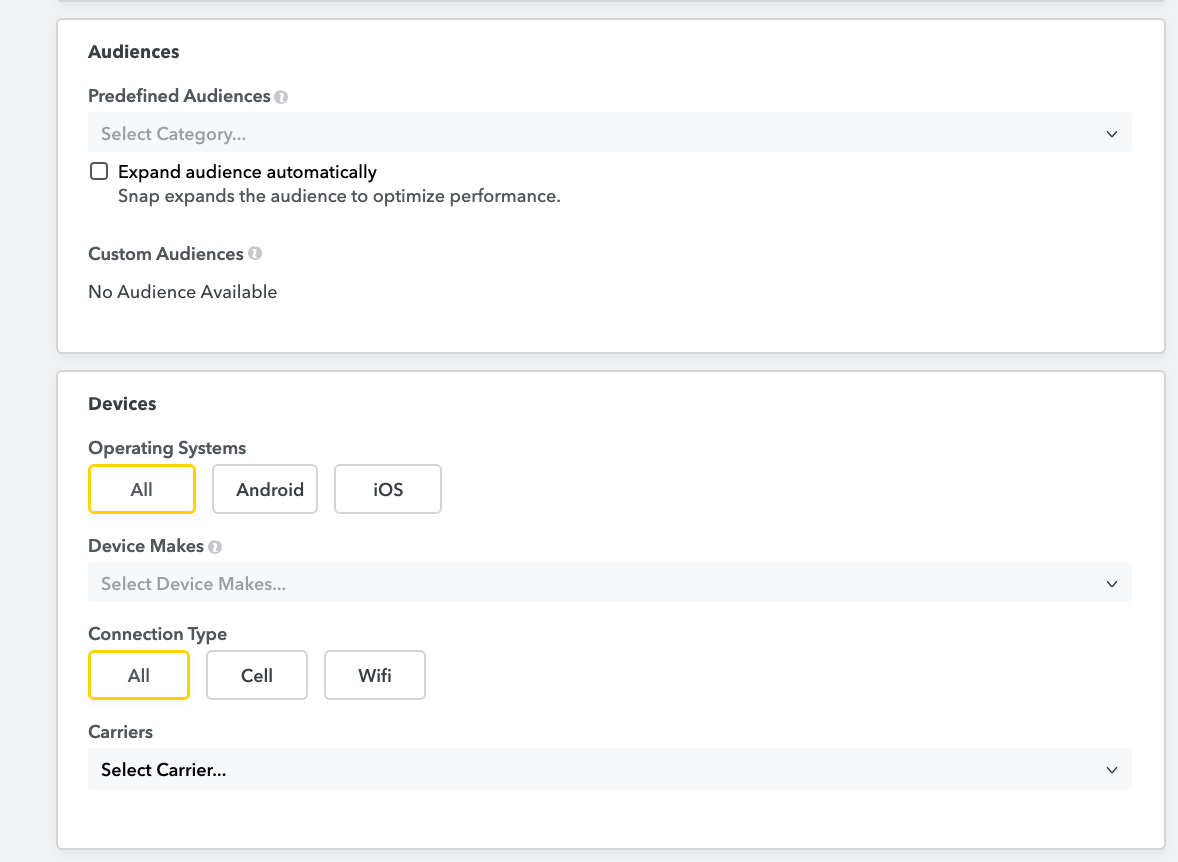Pick the Cell connection type
Image resolution: width=1178 pixels, height=862 pixels.
(x=257, y=675)
